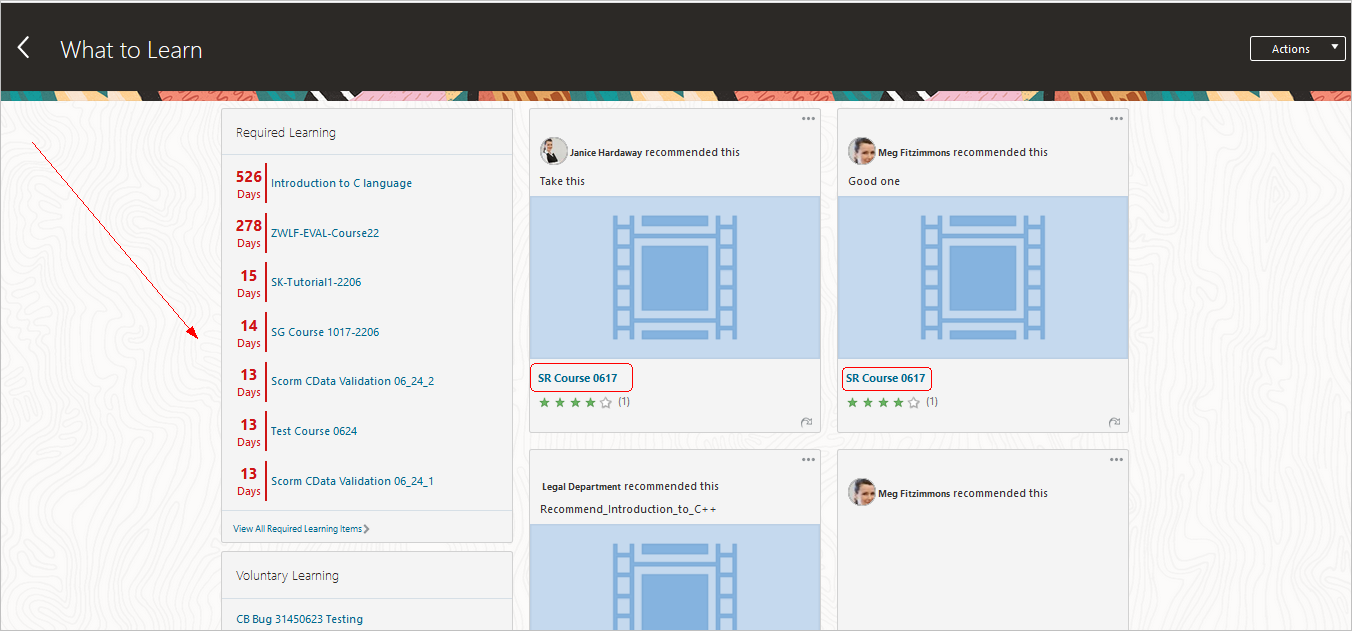1352x631 pixels.
Task: Open ellipsis menu on bottom Meg Fitzimmons card
Action: click(x=1116, y=460)
